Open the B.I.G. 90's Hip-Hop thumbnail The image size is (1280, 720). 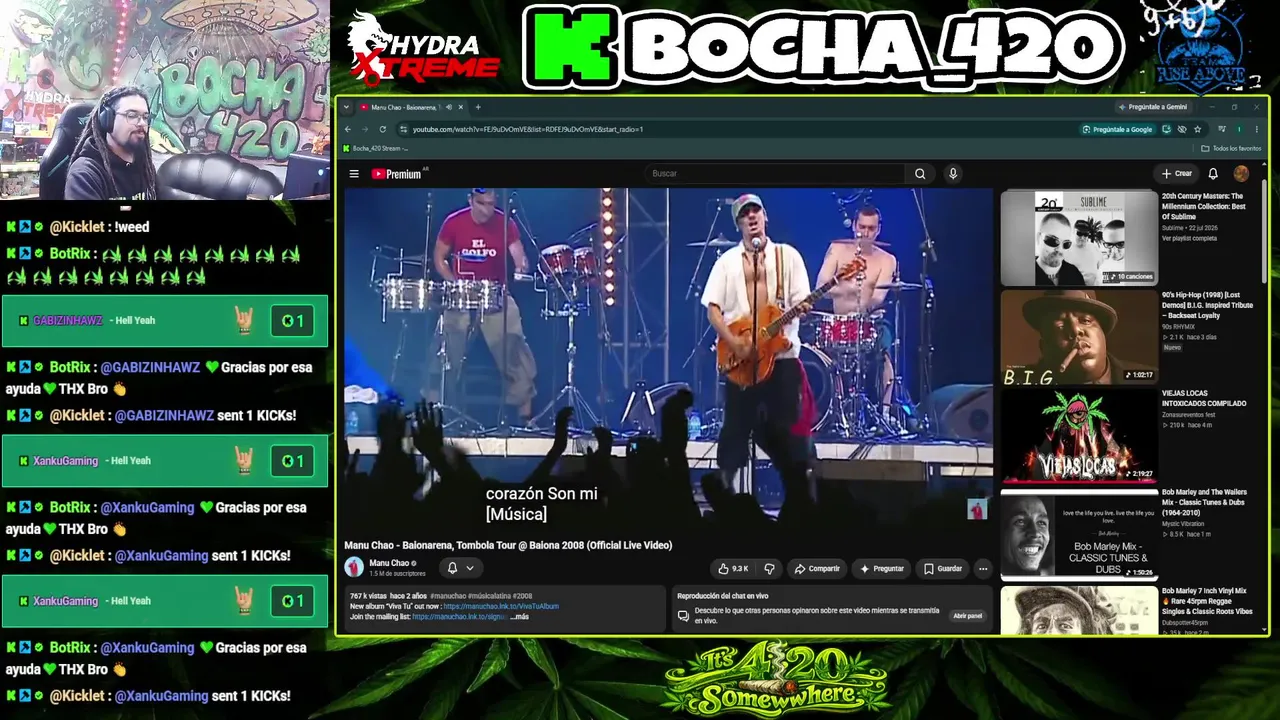(x=1079, y=337)
